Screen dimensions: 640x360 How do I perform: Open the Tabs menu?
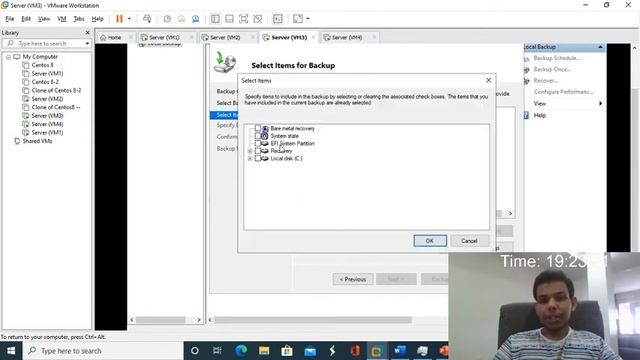[79, 19]
